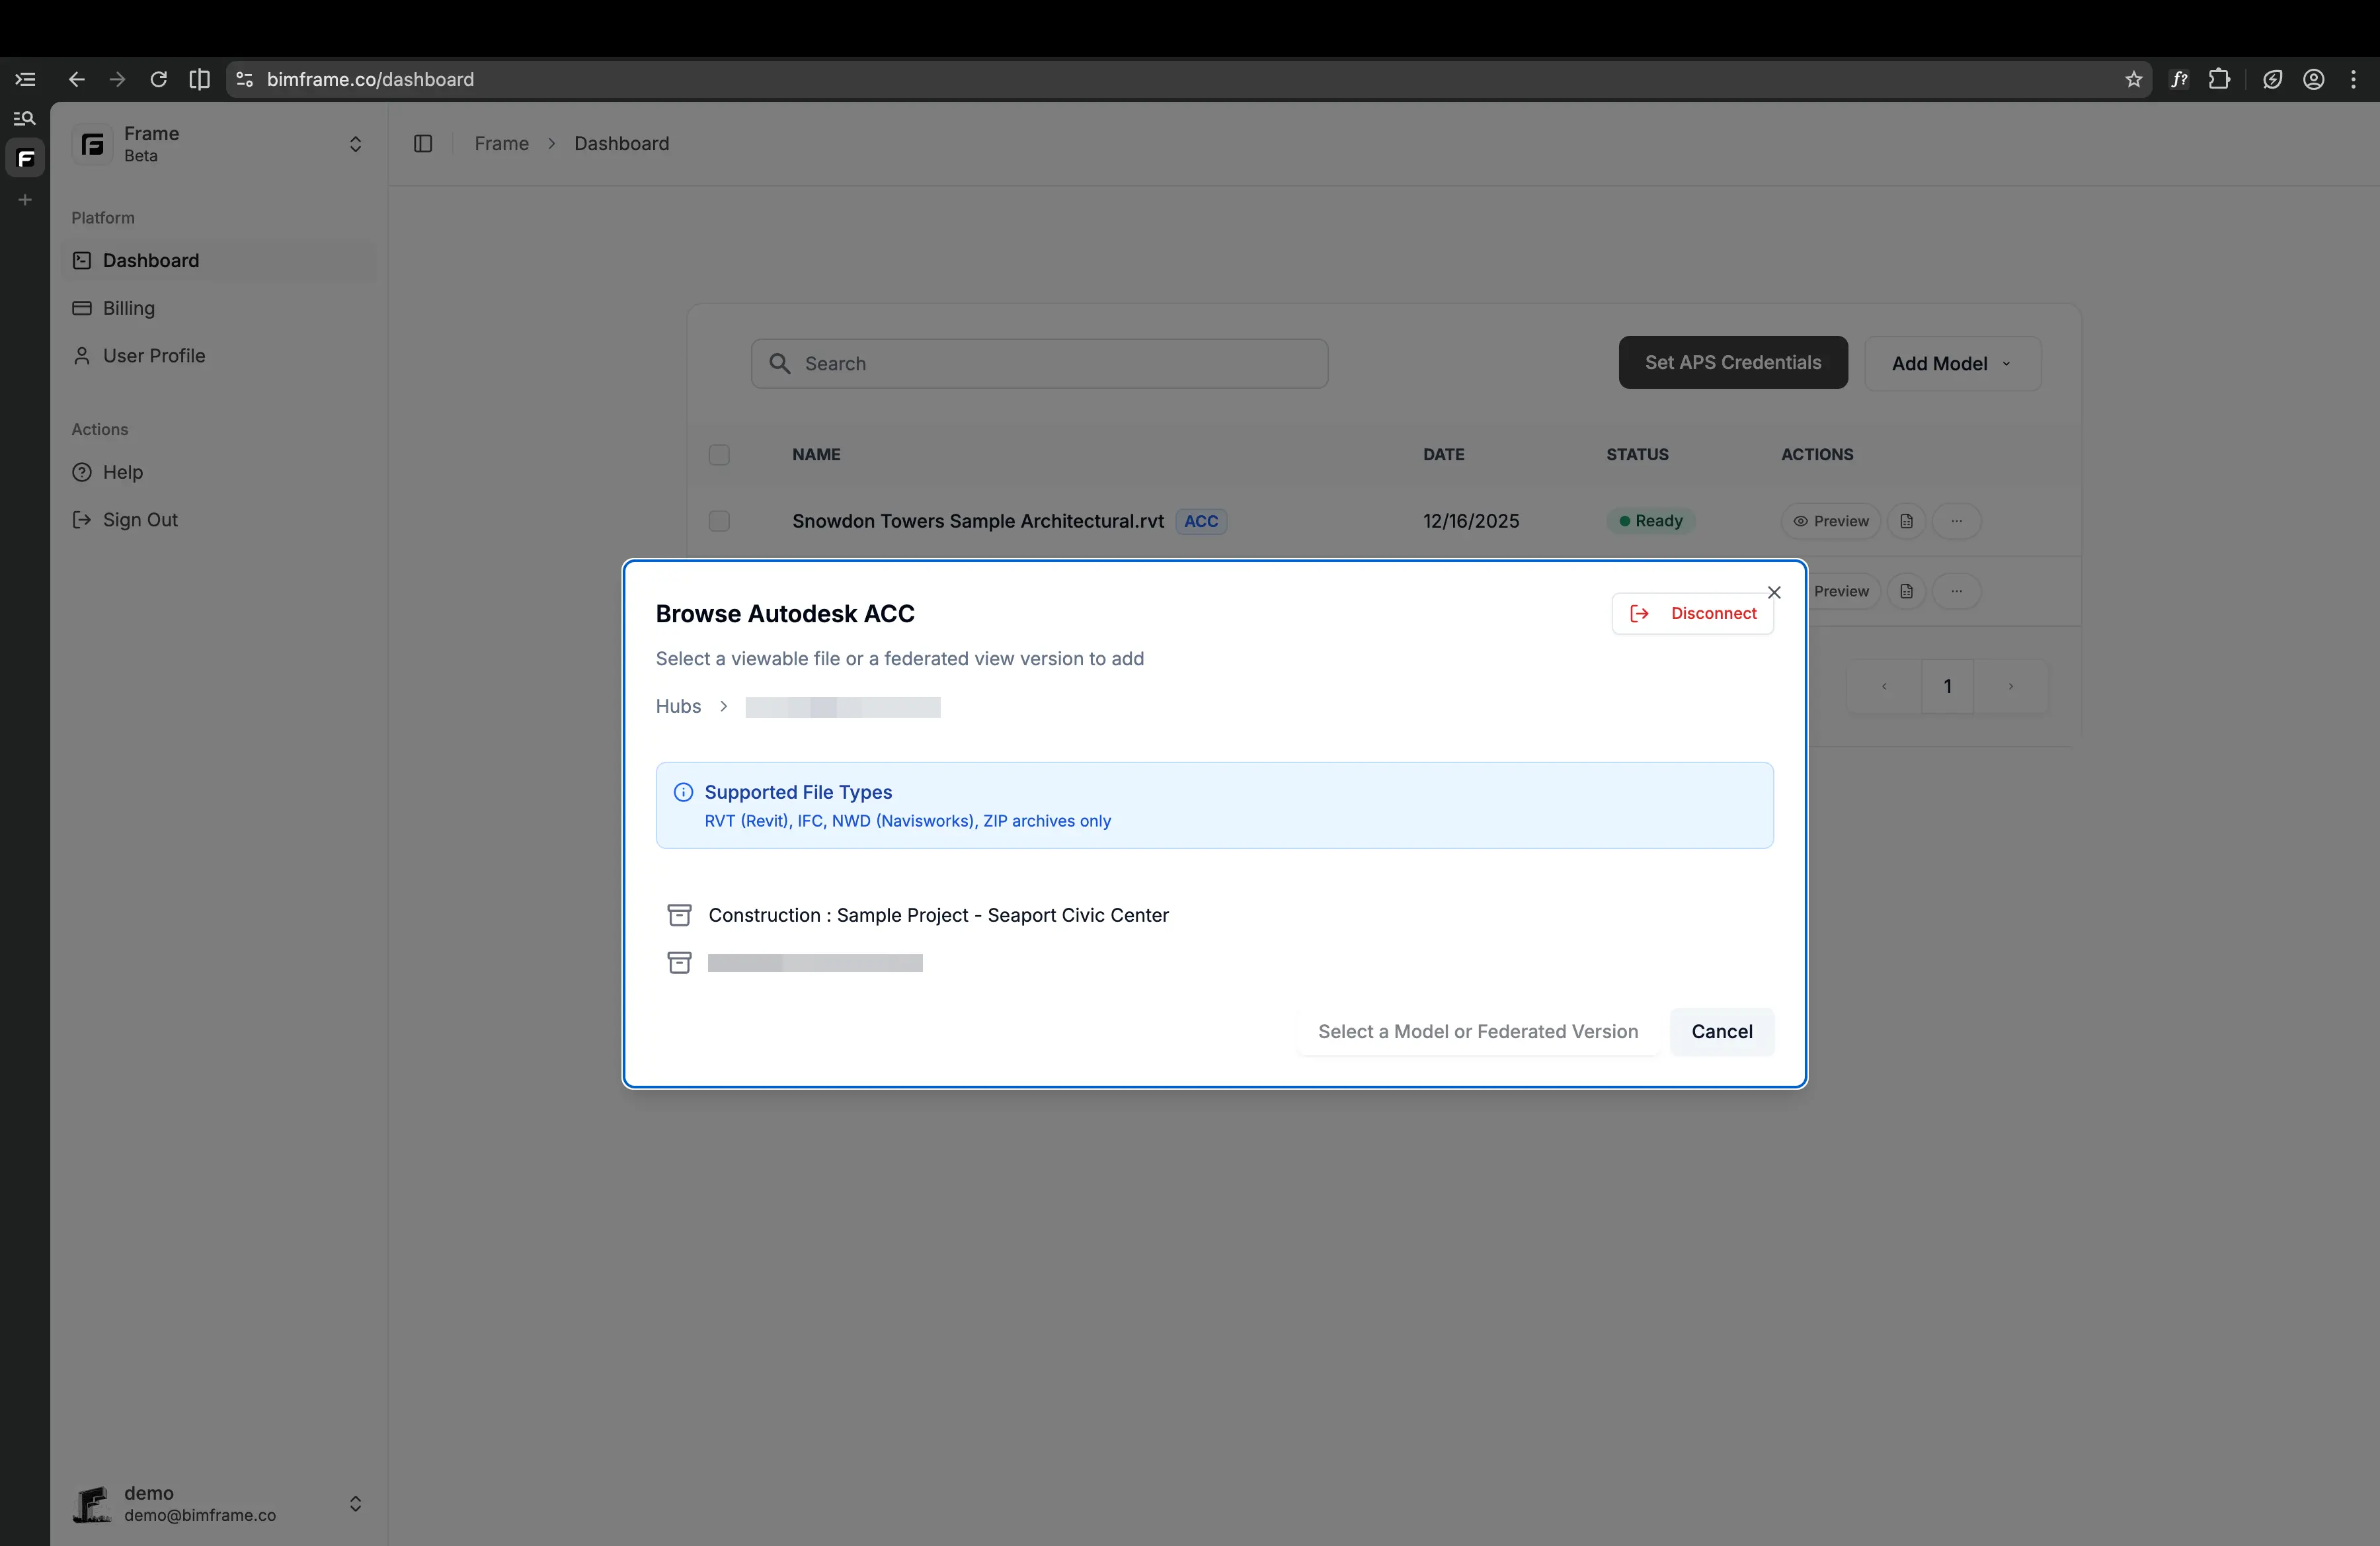Click Set APS Credentials
Image resolution: width=2380 pixels, height=1546 pixels.
coord(1732,362)
